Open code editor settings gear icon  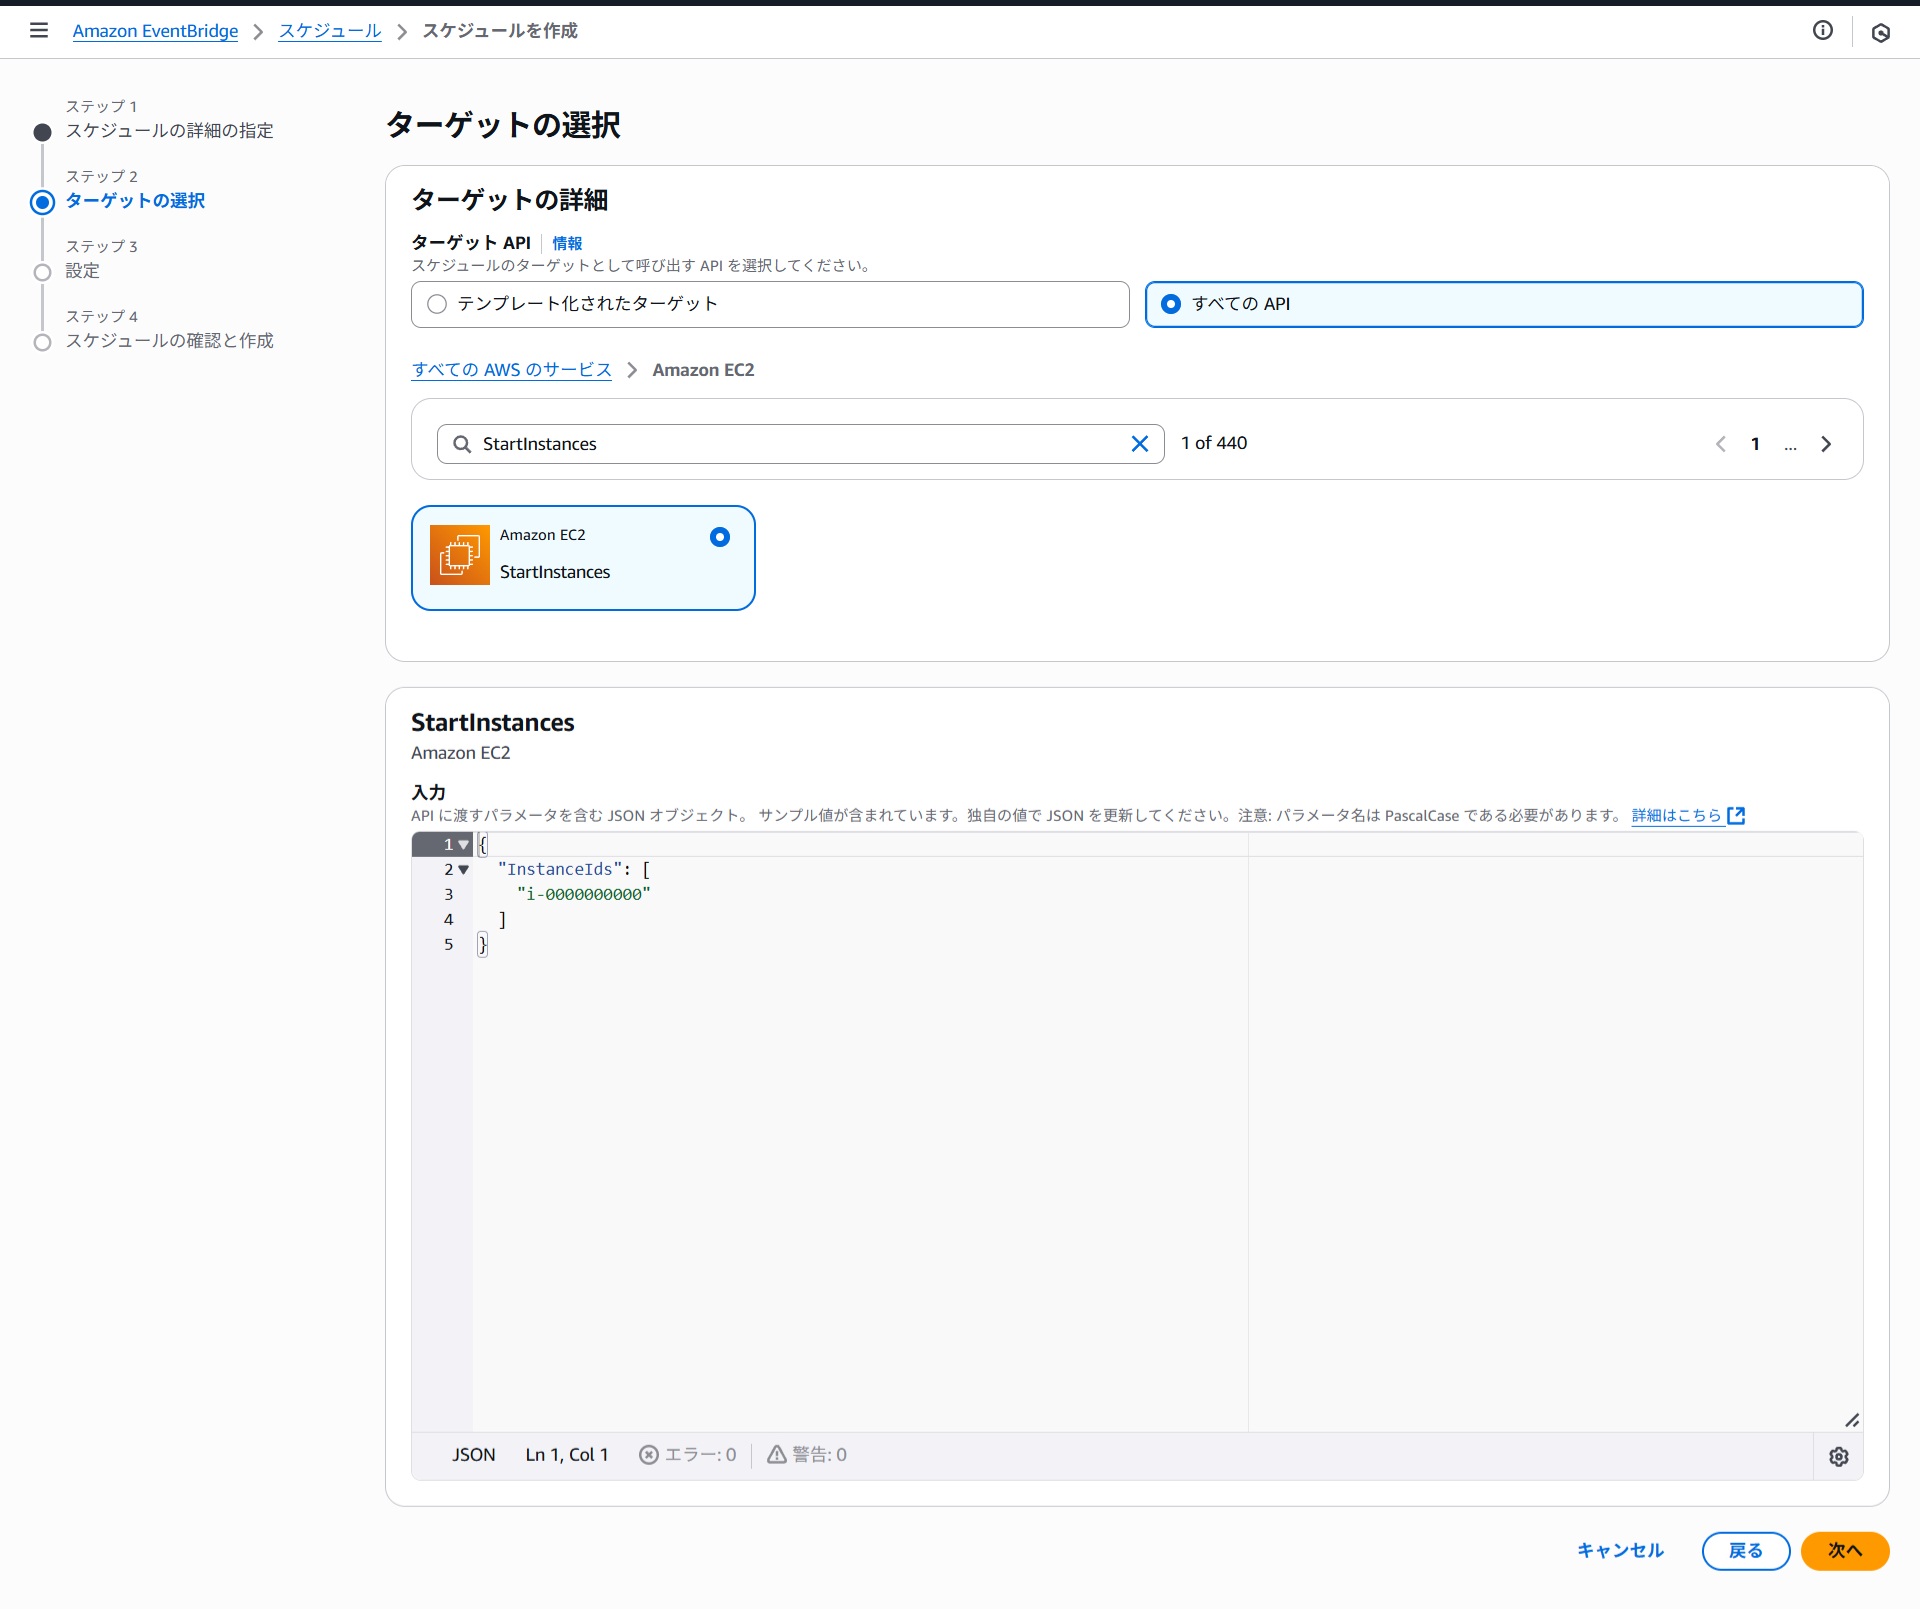[x=1838, y=1456]
